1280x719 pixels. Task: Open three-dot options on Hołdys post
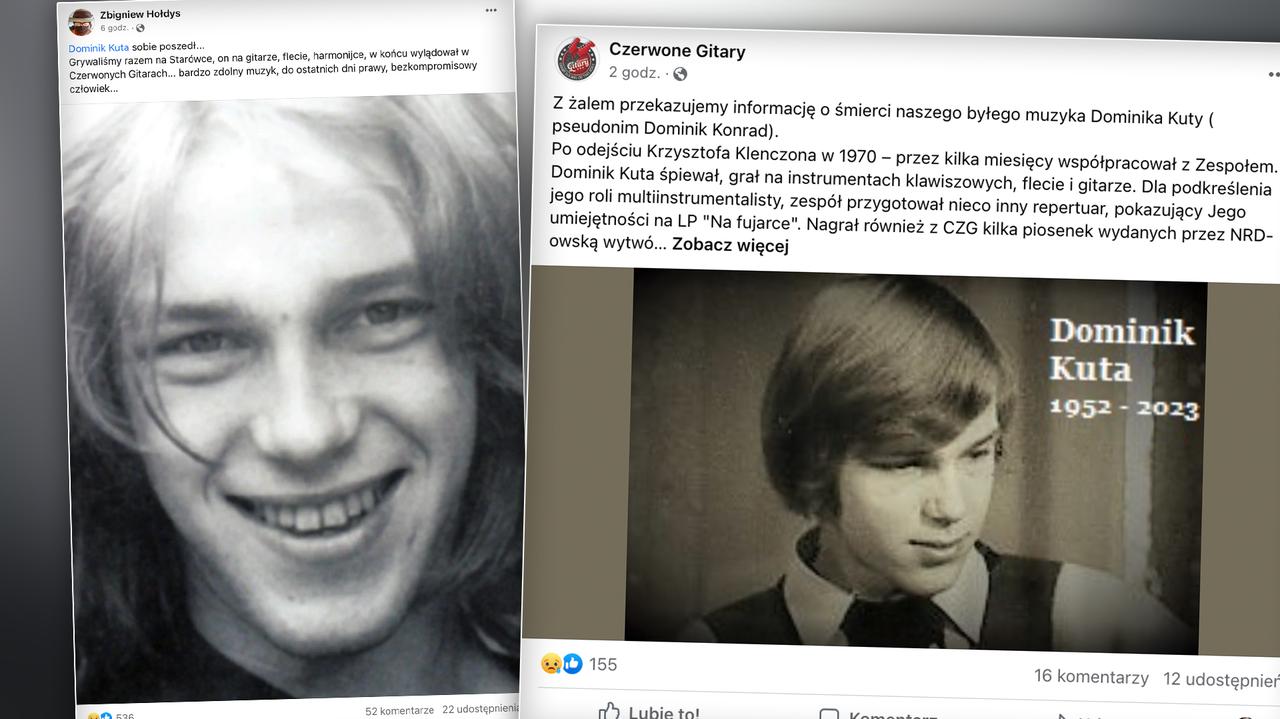491,10
